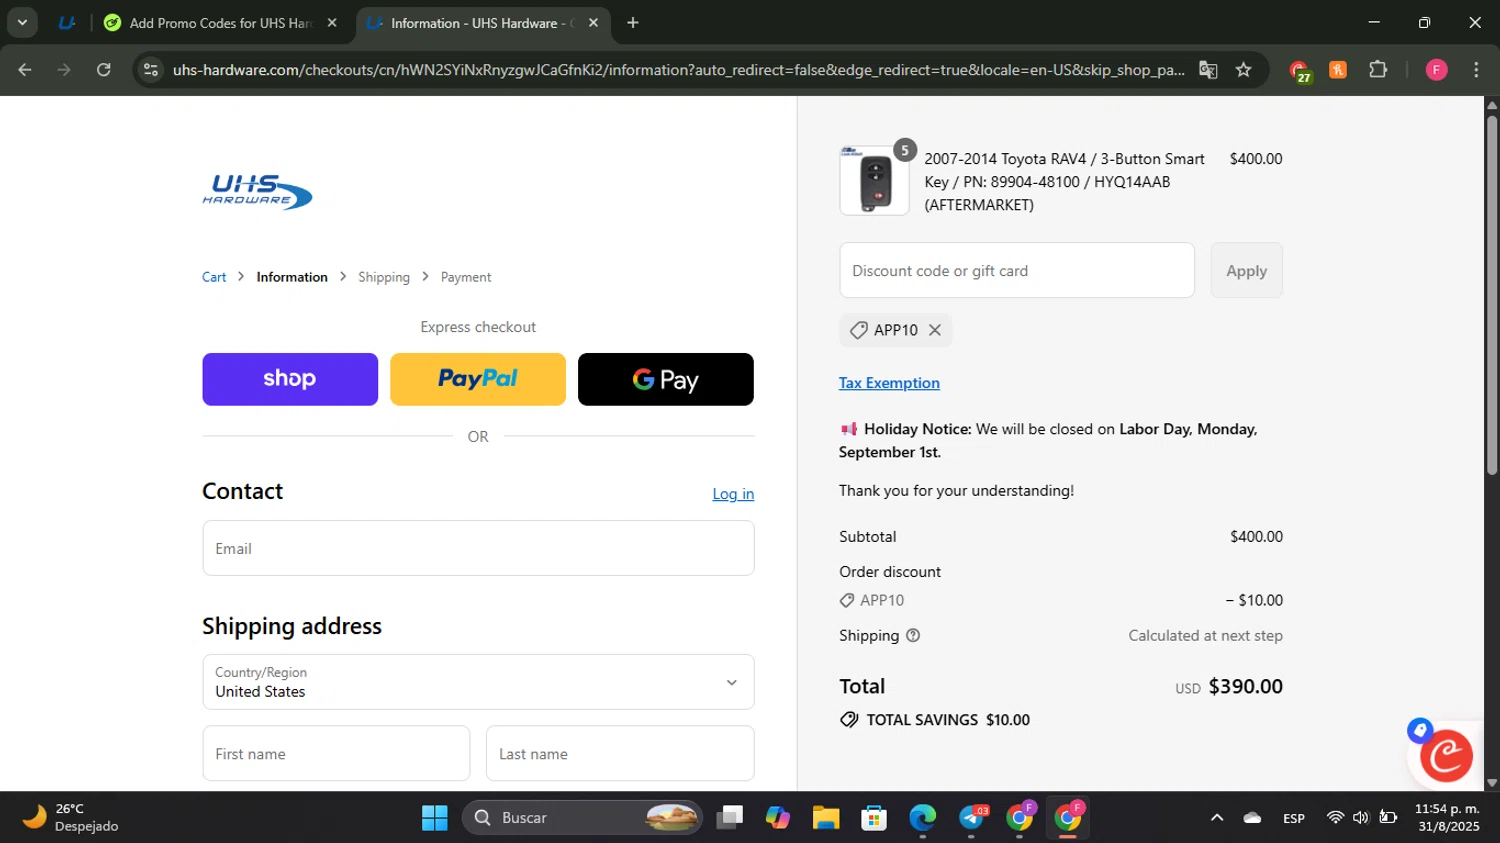Click the Toyota RAV4 key product thumbnail
Viewport: 1500px width, 843px height.
(874, 181)
